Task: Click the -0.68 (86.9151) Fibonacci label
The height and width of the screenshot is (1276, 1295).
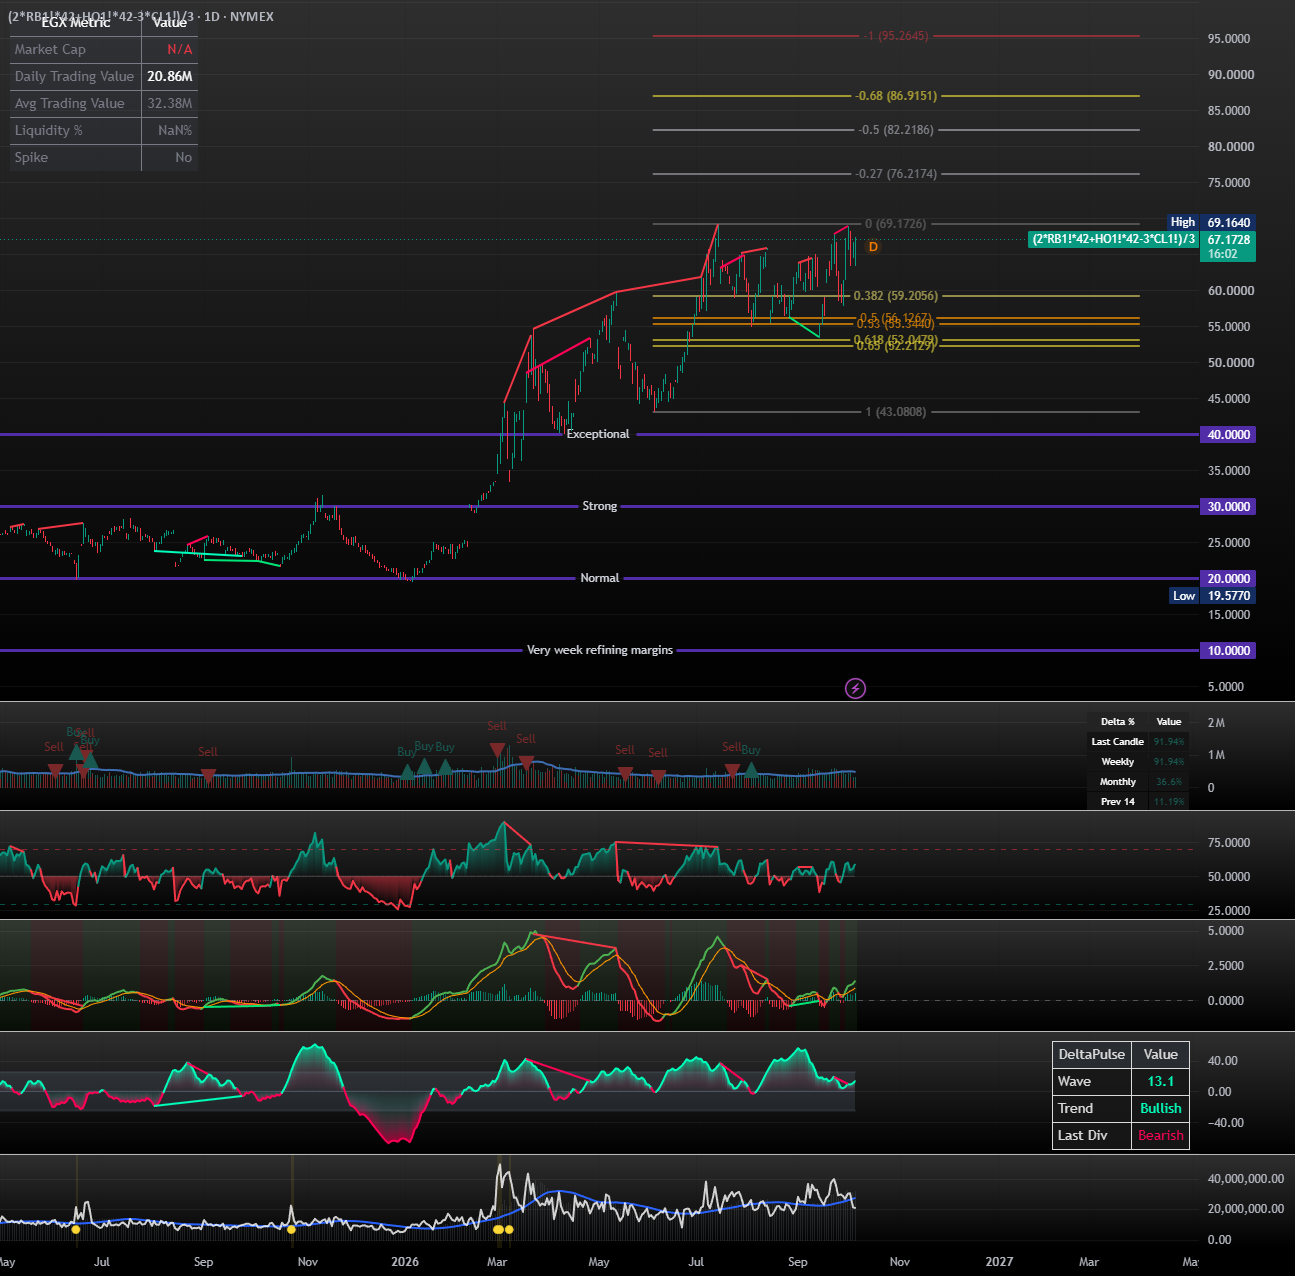Action: pyautogui.click(x=896, y=96)
